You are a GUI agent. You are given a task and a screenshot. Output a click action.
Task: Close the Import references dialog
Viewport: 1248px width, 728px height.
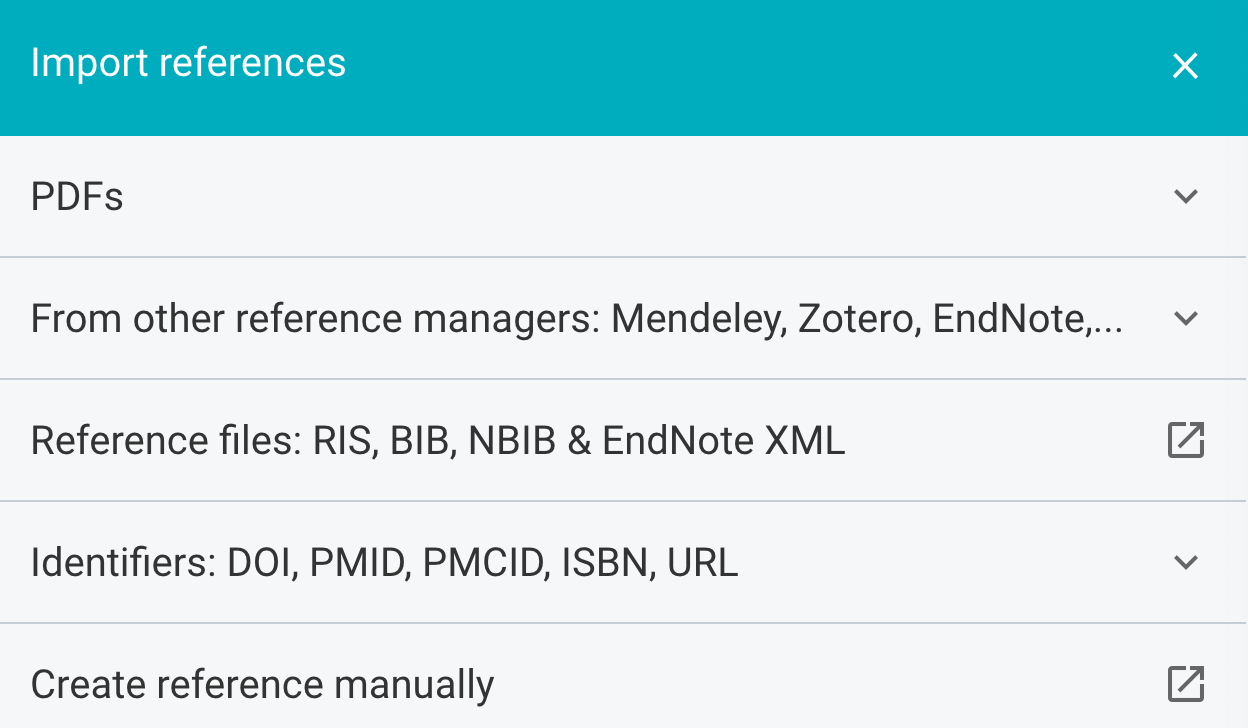pos(1185,66)
